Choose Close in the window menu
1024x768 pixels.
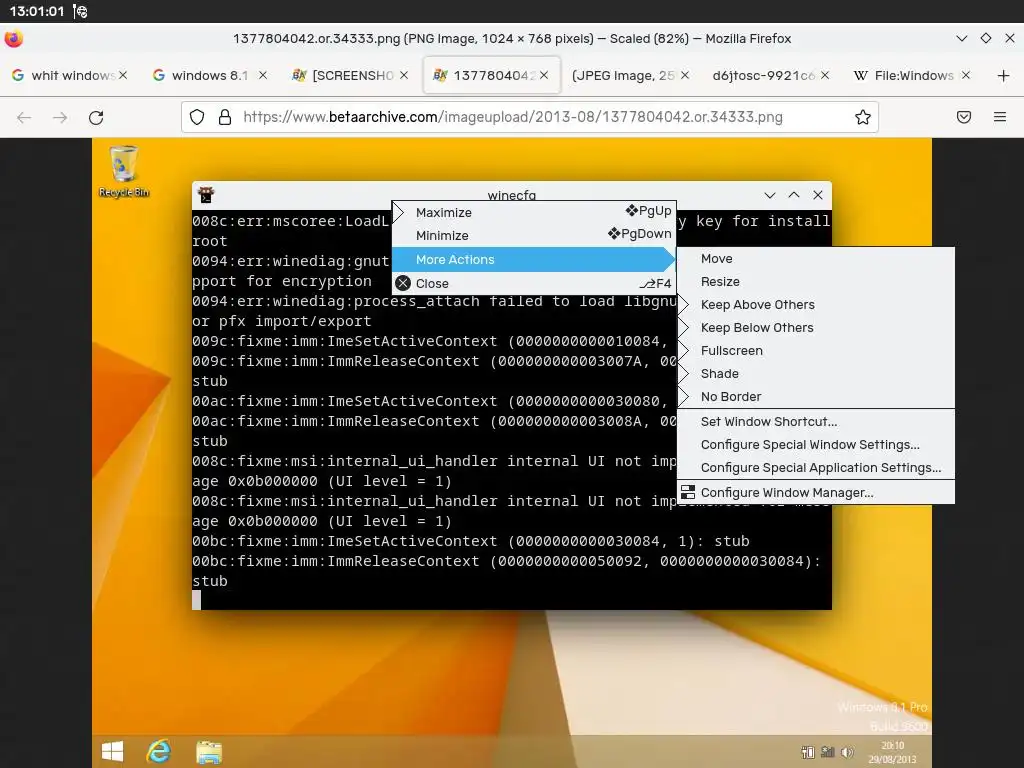(x=534, y=283)
